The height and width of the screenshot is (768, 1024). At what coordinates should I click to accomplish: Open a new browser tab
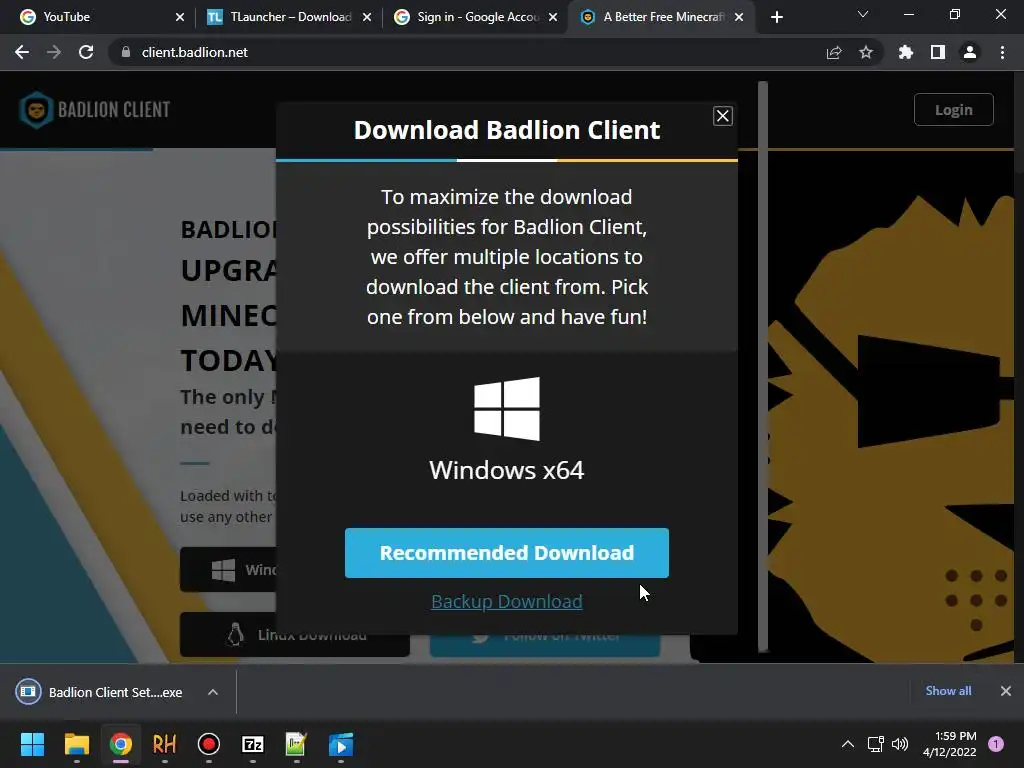tap(776, 17)
